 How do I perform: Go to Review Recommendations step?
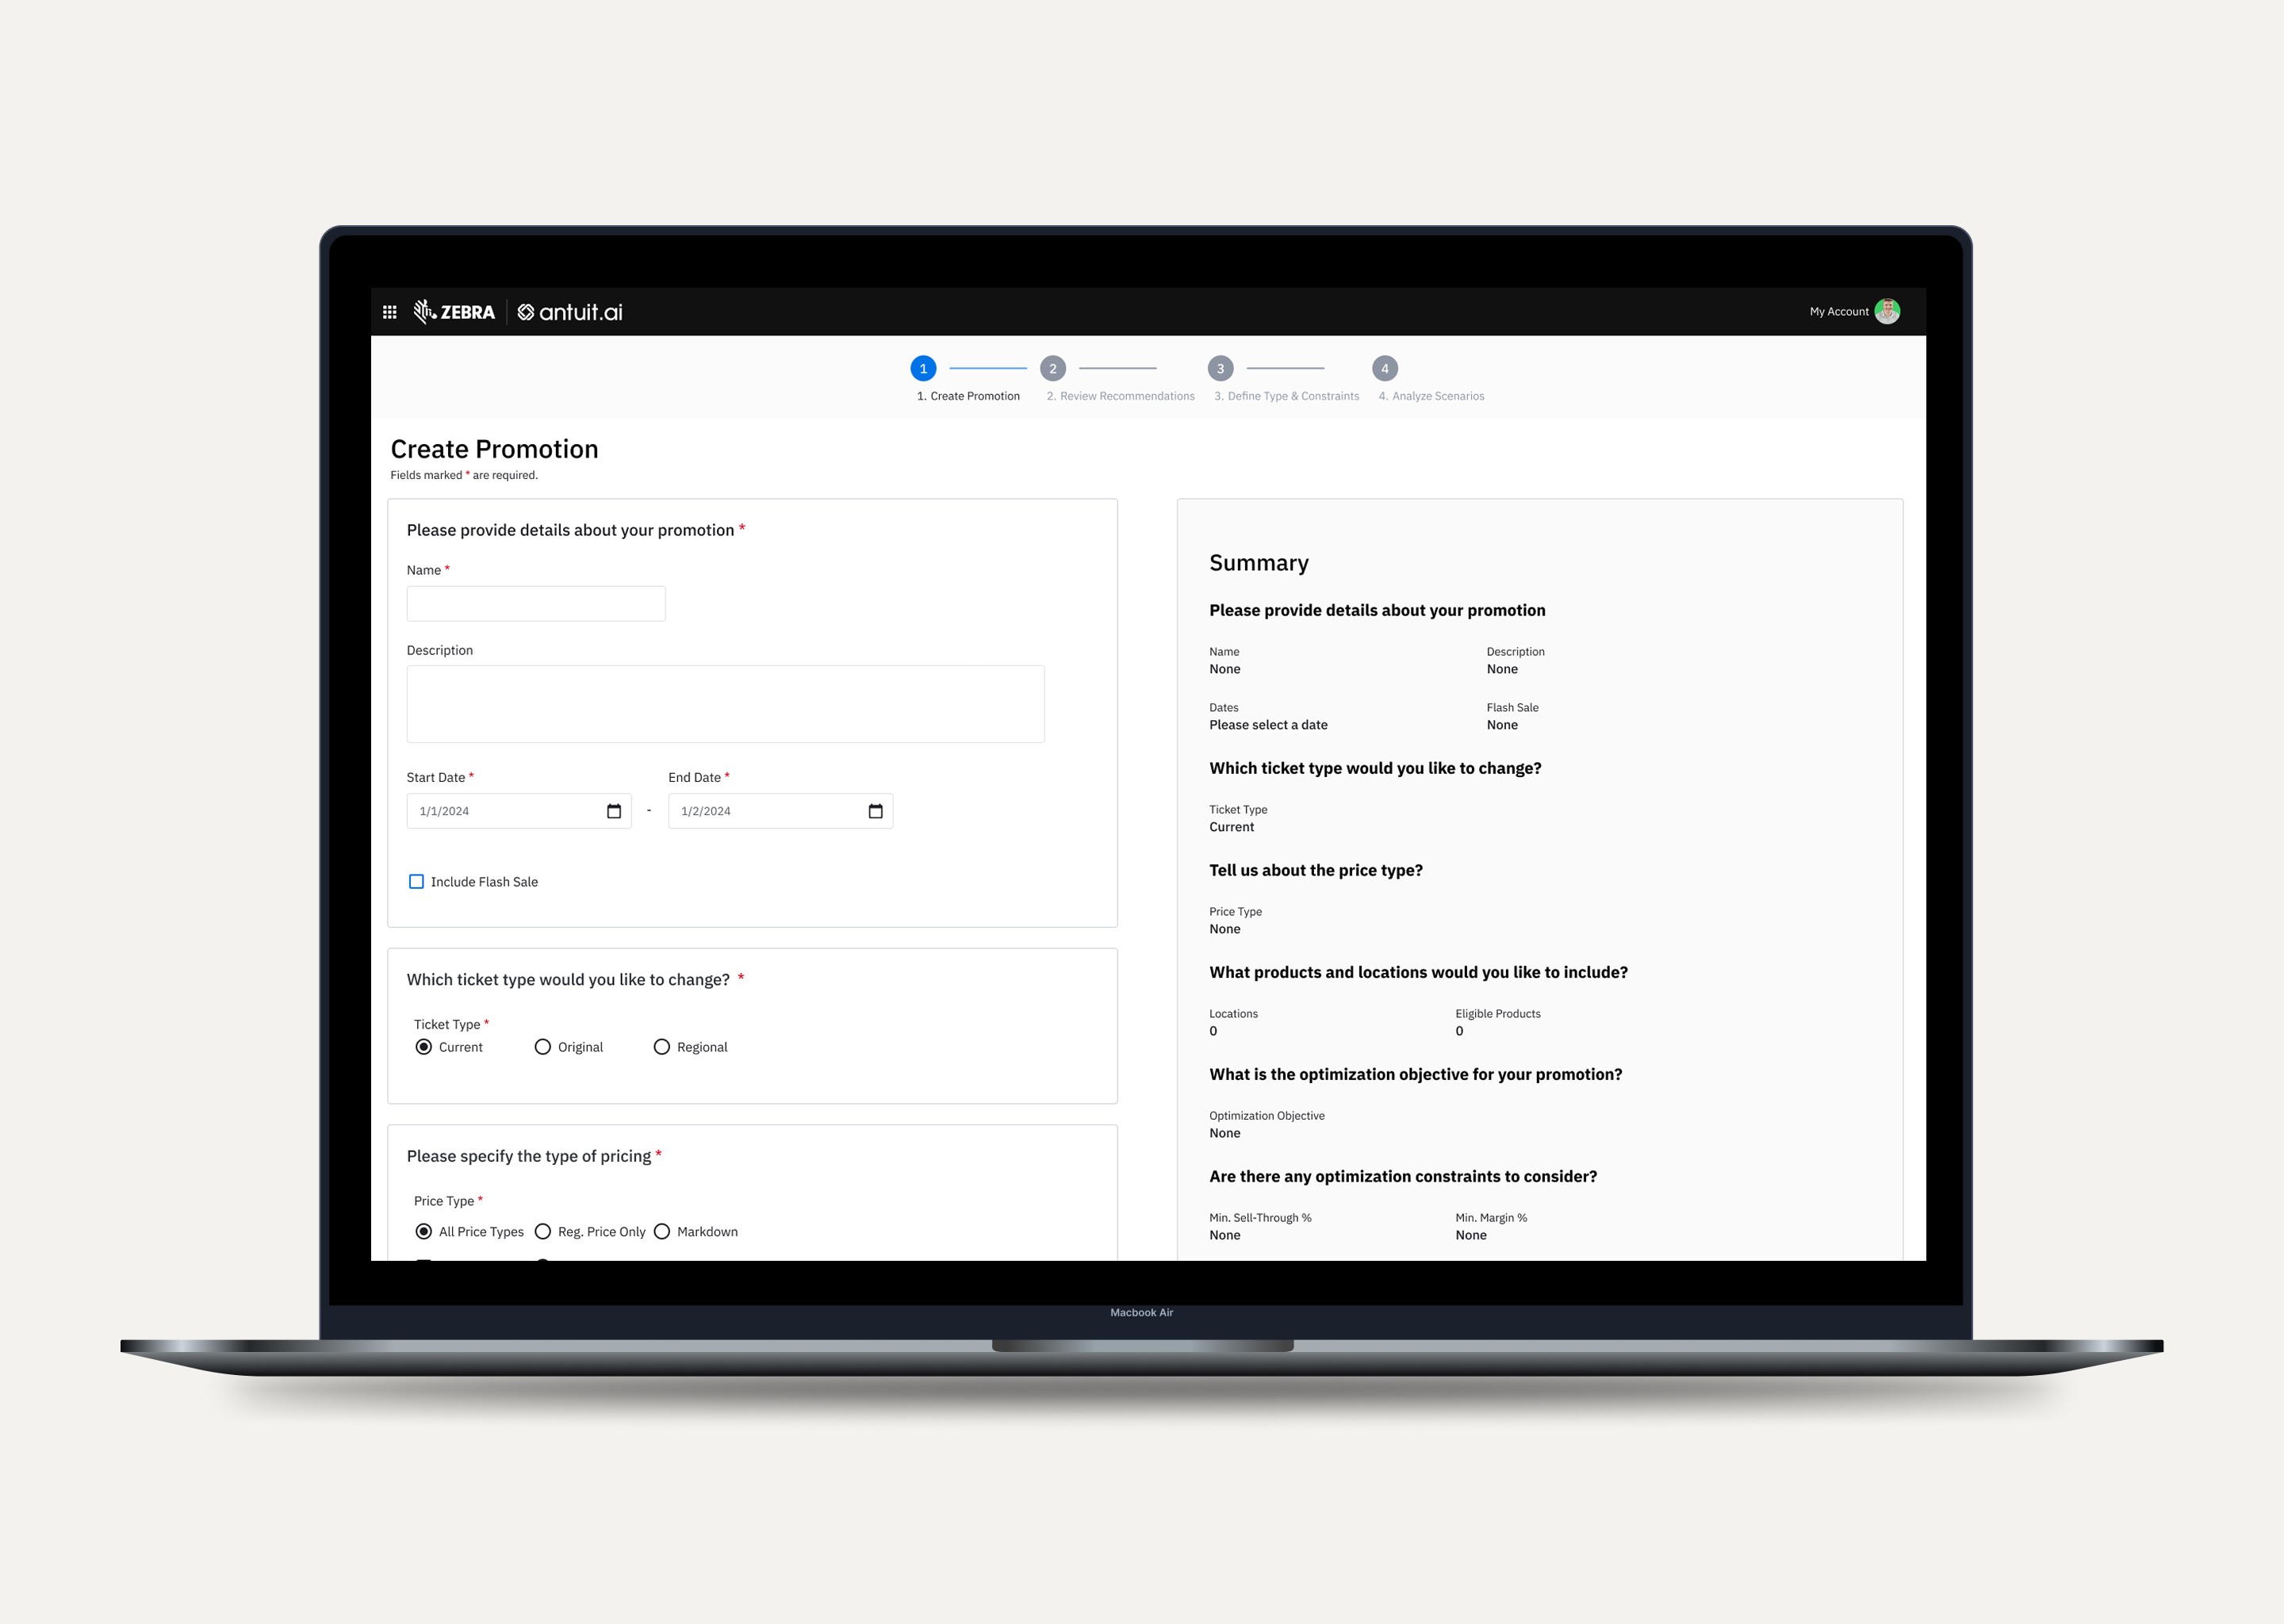tap(1120, 396)
